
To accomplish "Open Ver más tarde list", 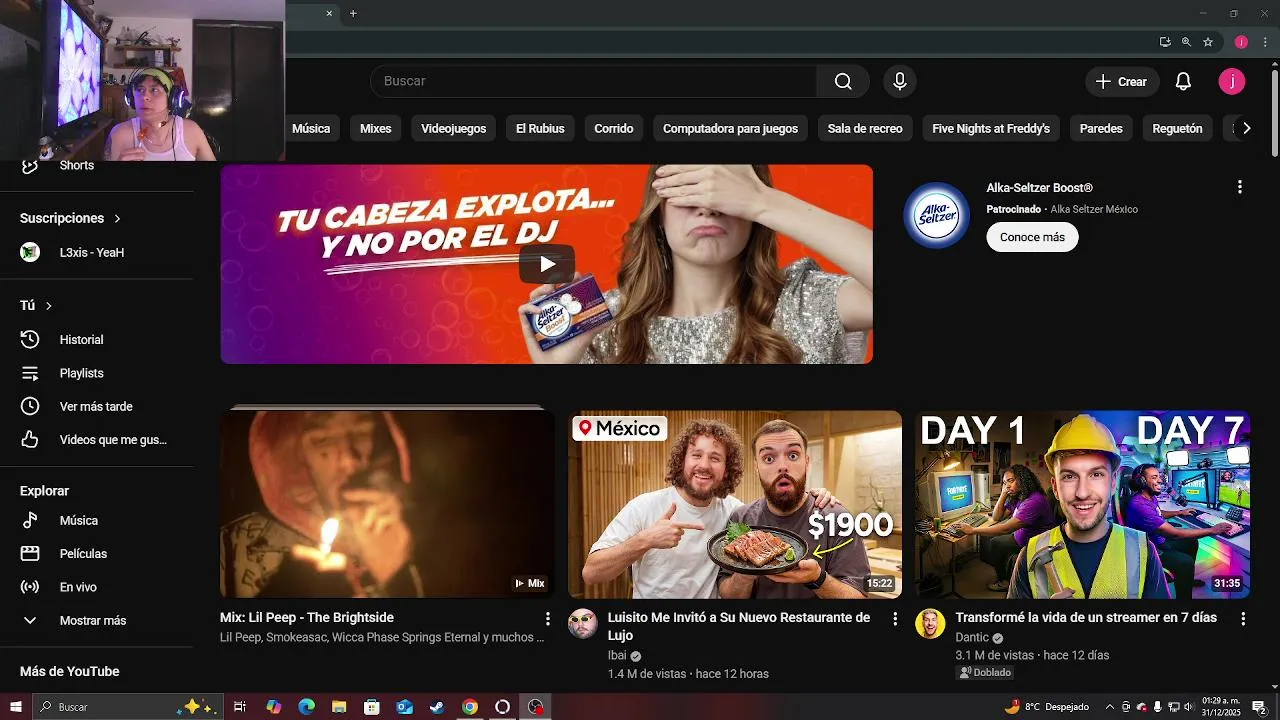I will click(x=96, y=407).
